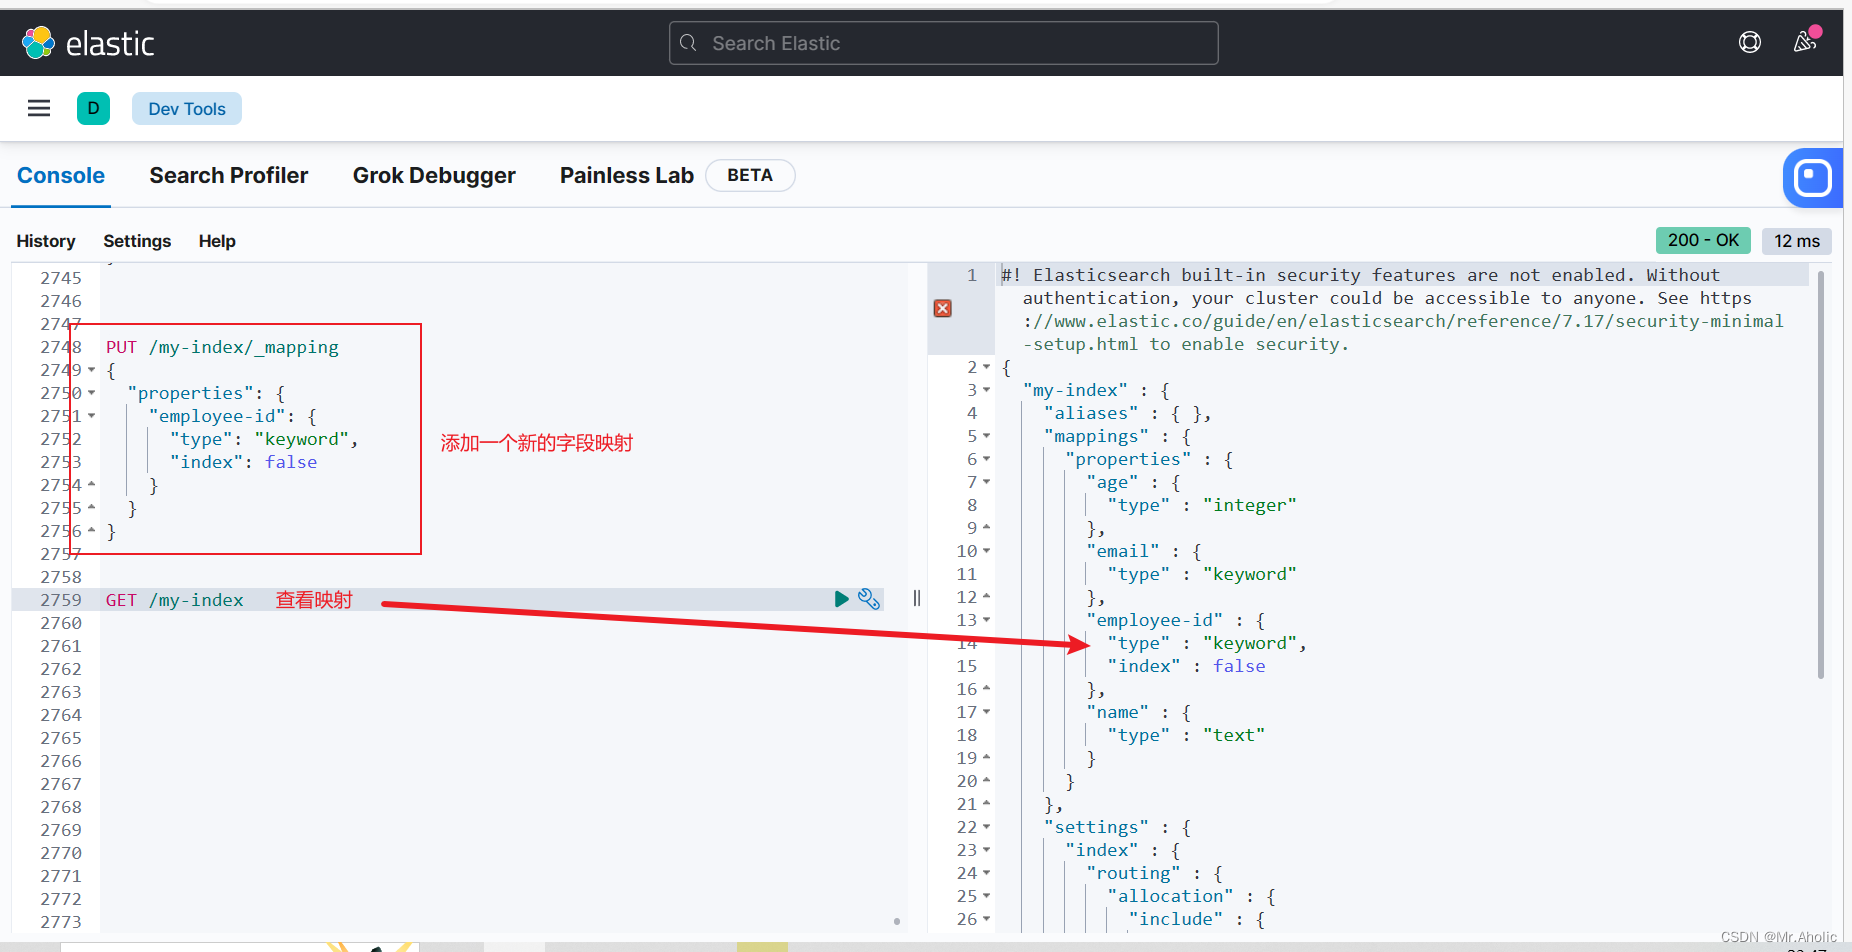Click the "type": "keyword" editor line
The height and width of the screenshot is (952, 1852).
264,439
